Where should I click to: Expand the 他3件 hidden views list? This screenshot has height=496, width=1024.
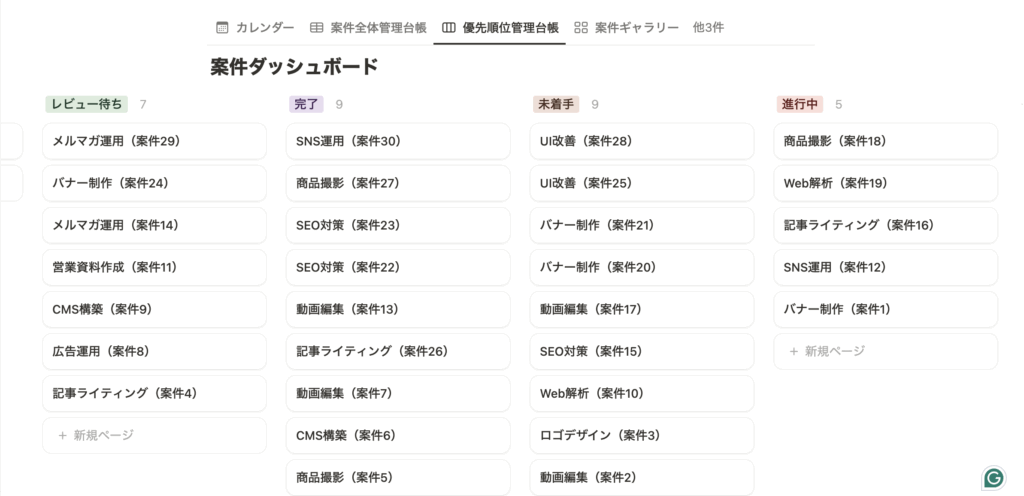point(708,27)
